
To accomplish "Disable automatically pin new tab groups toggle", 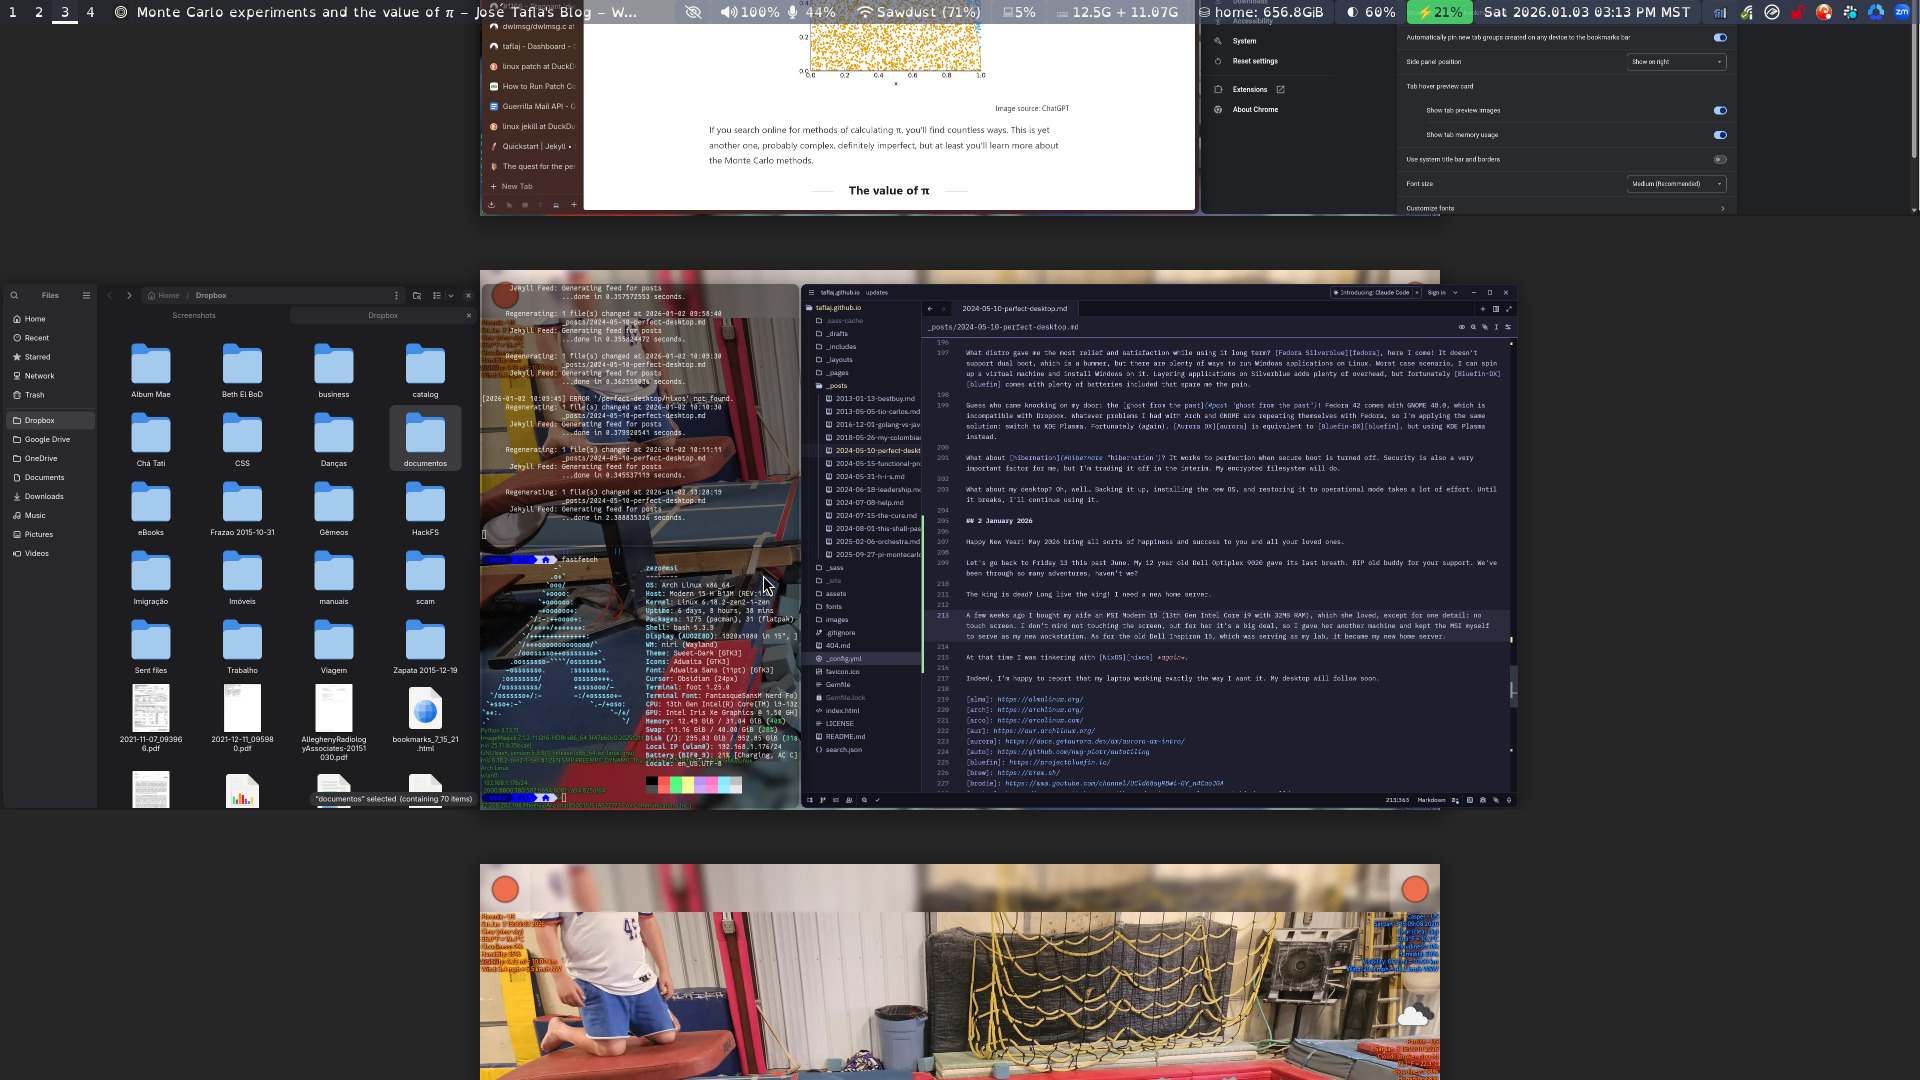I will pos(1720,37).
